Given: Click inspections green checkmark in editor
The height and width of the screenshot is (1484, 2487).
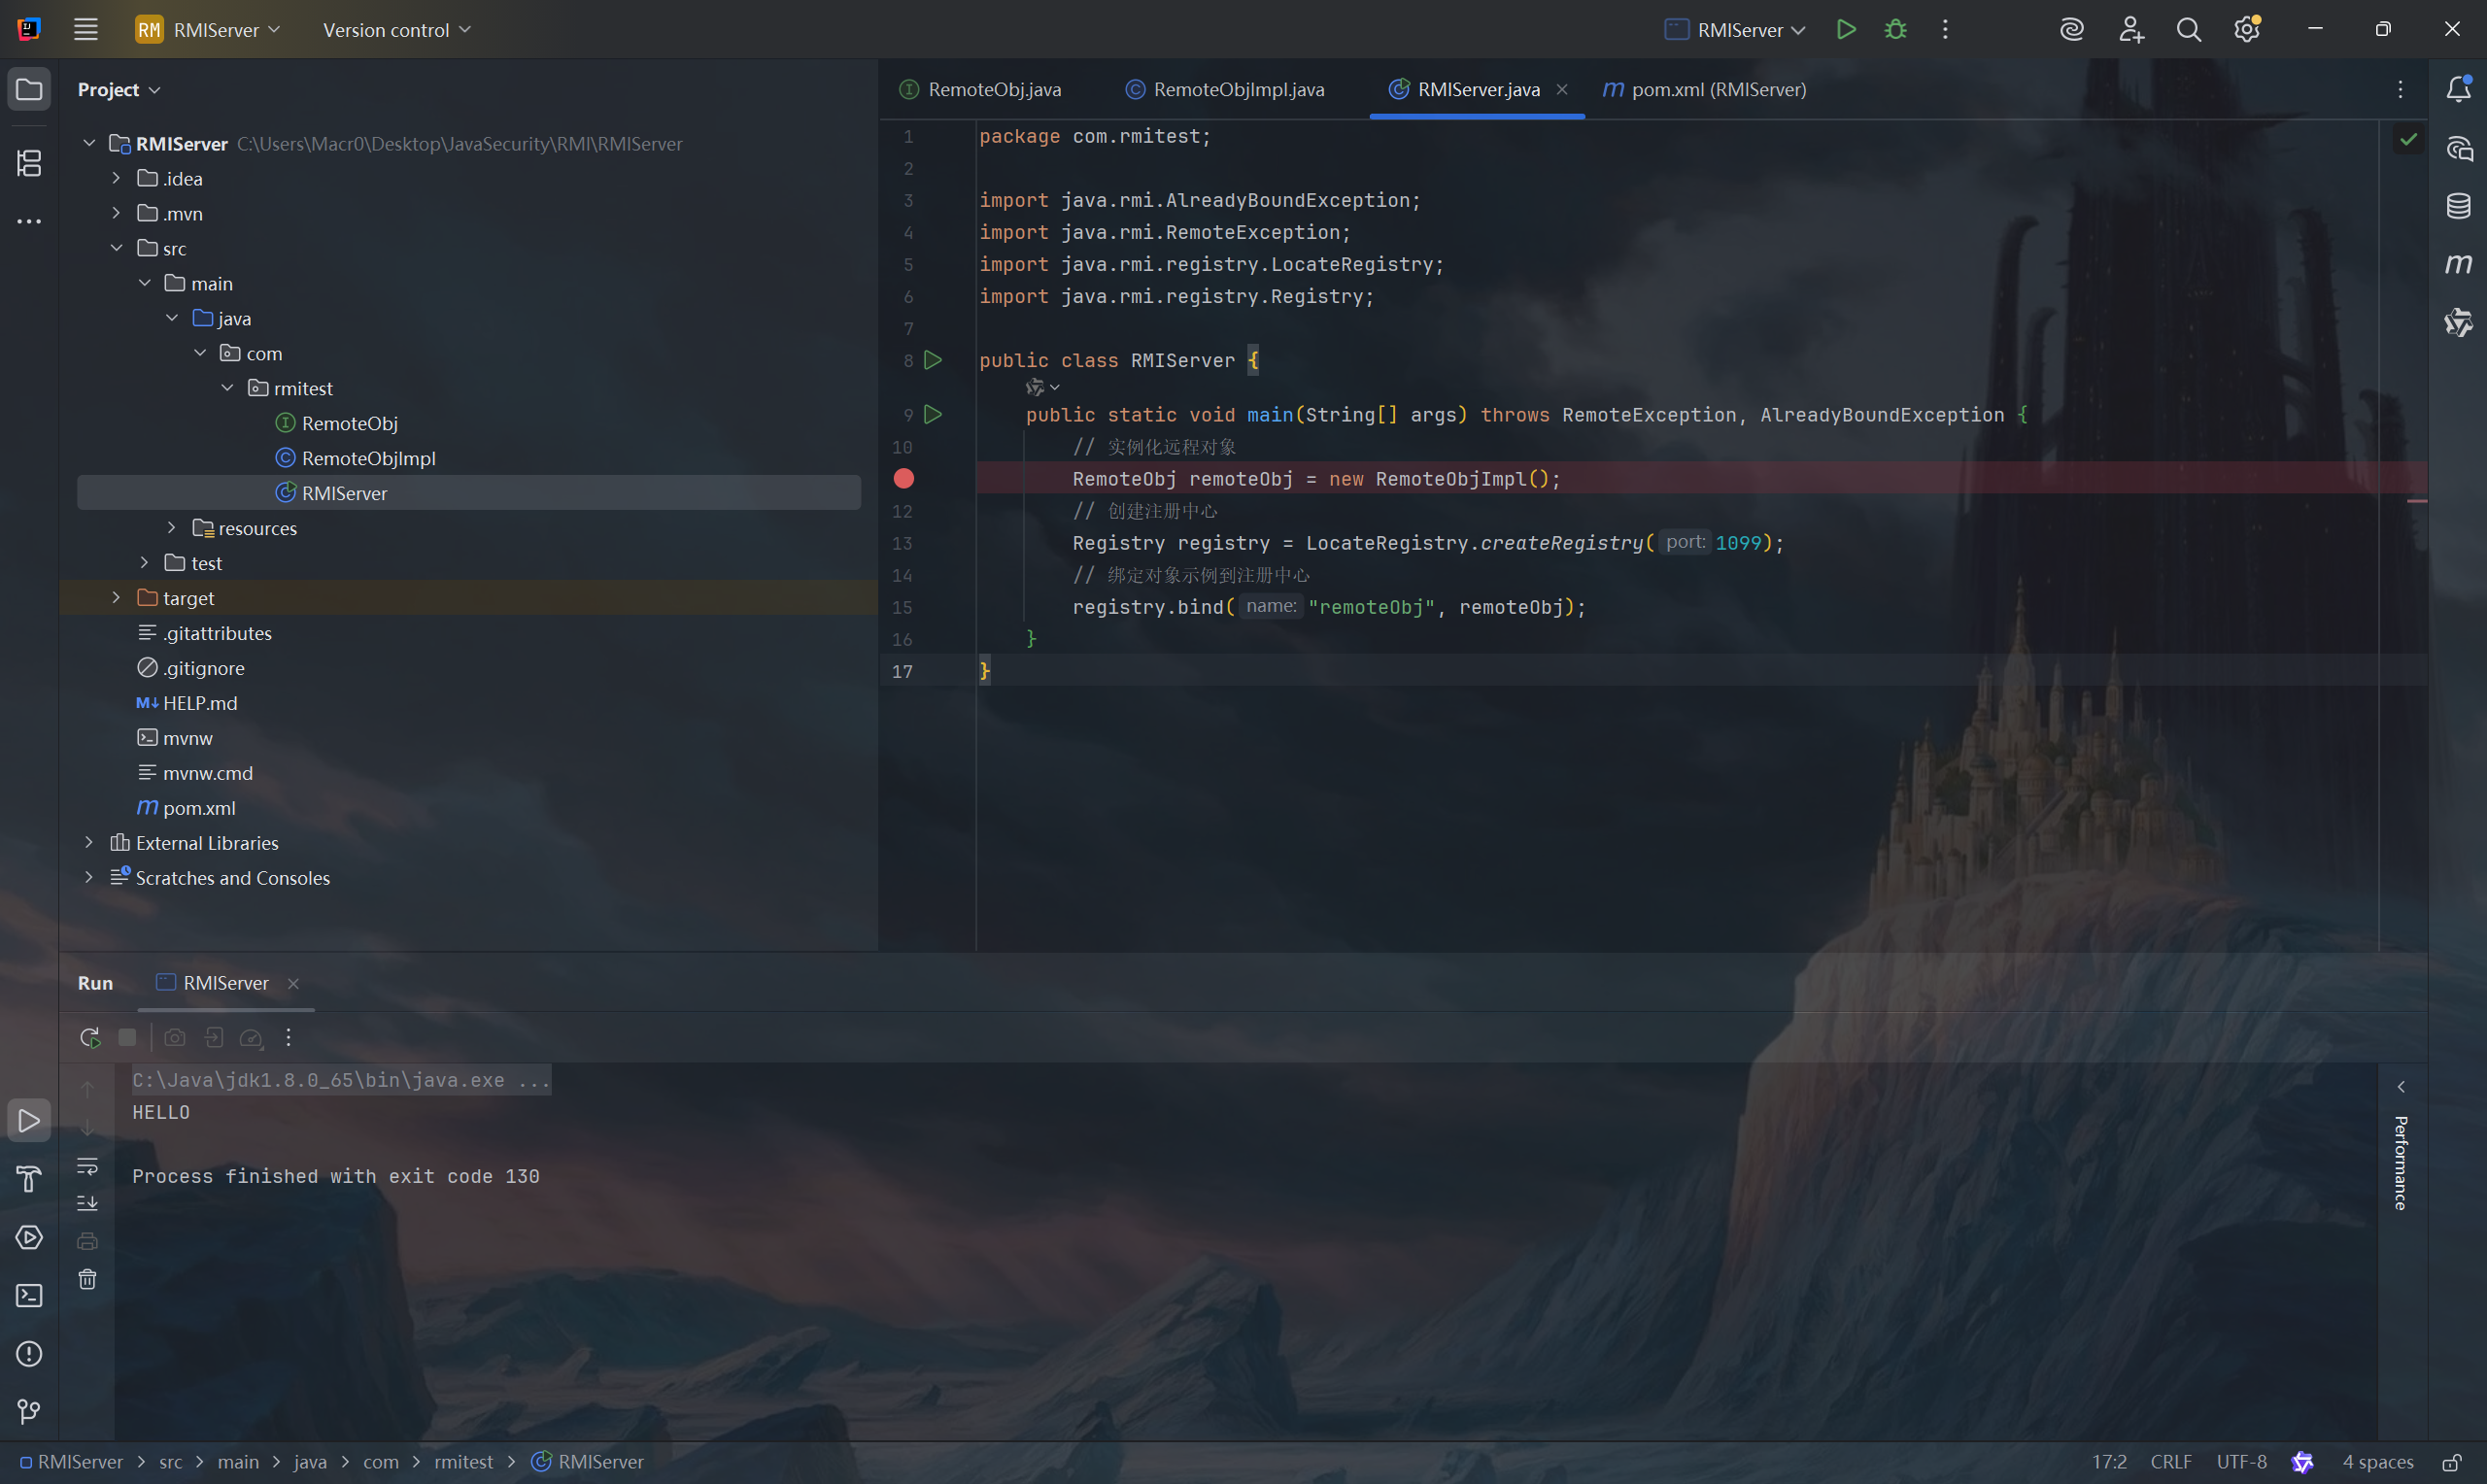Looking at the screenshot, I should pos(2409,139).
